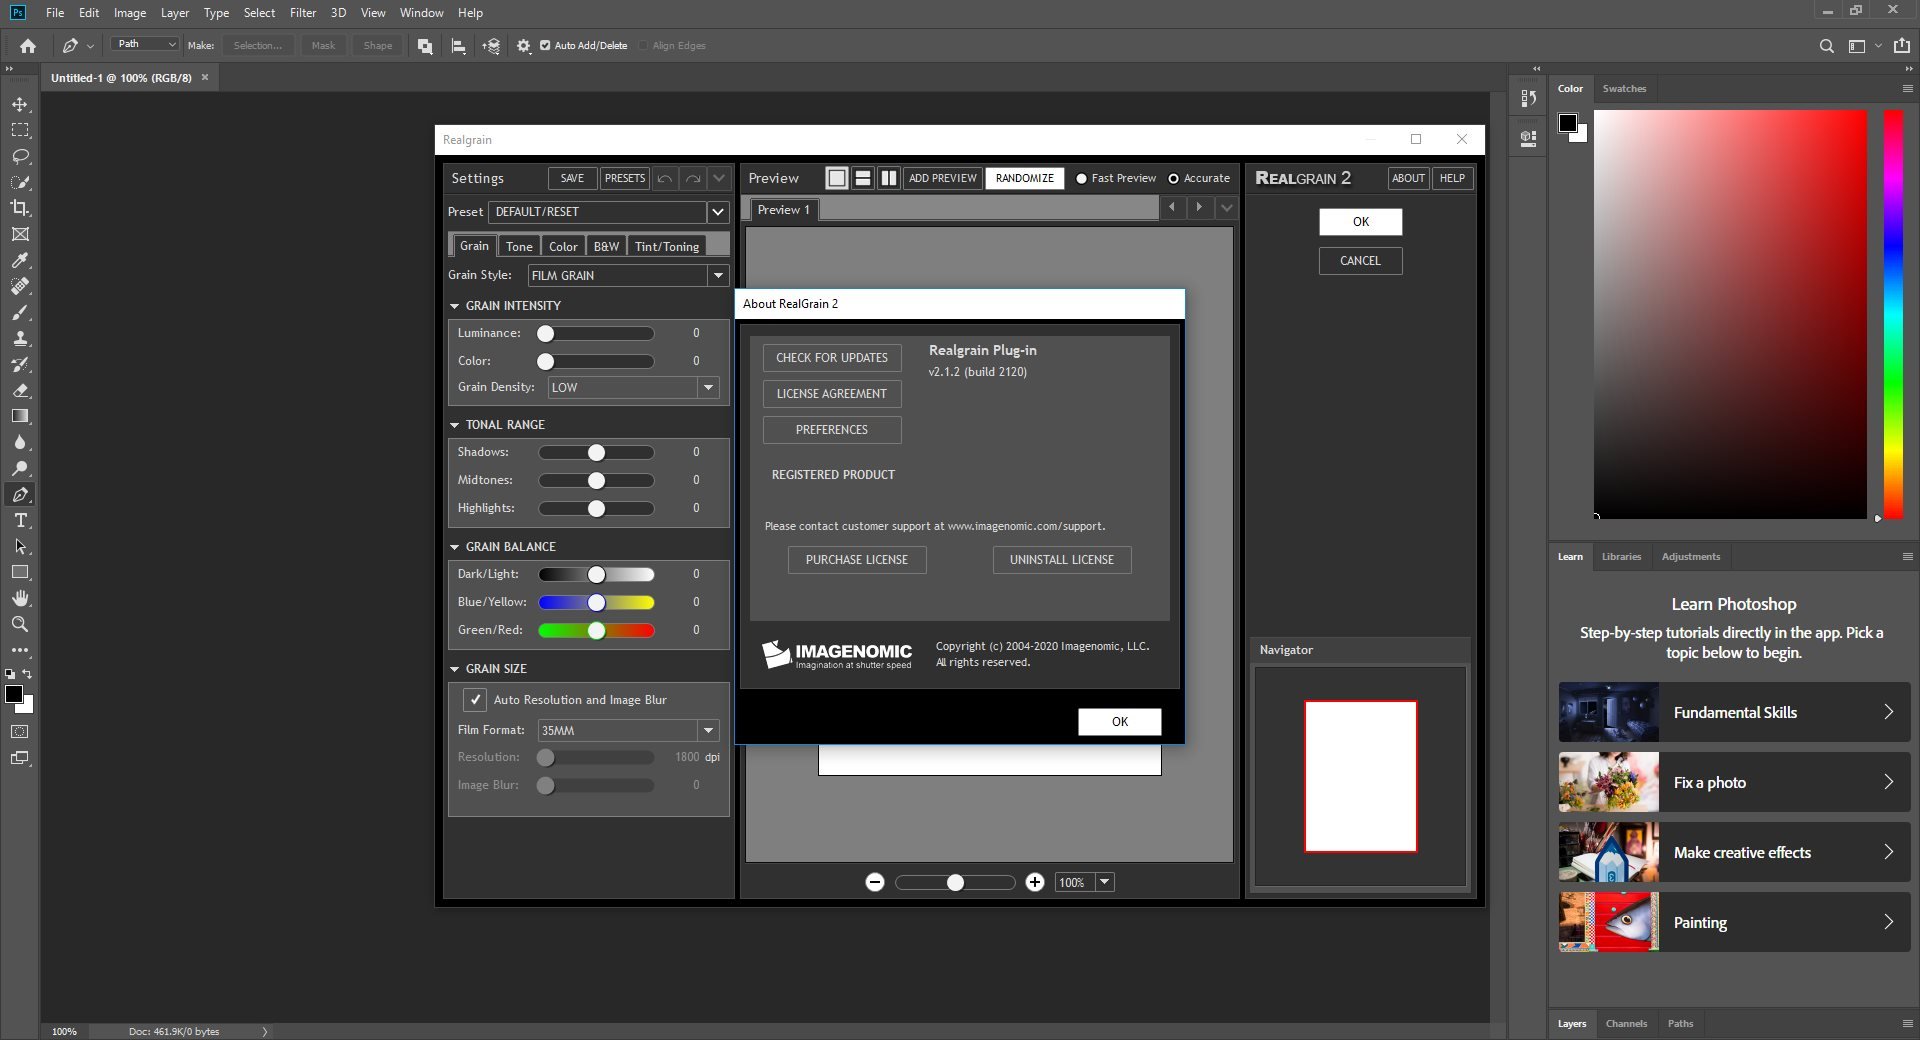Click Realgrain redo arrow icon
The image size is (1920, 1040).
tap(692, 178)
